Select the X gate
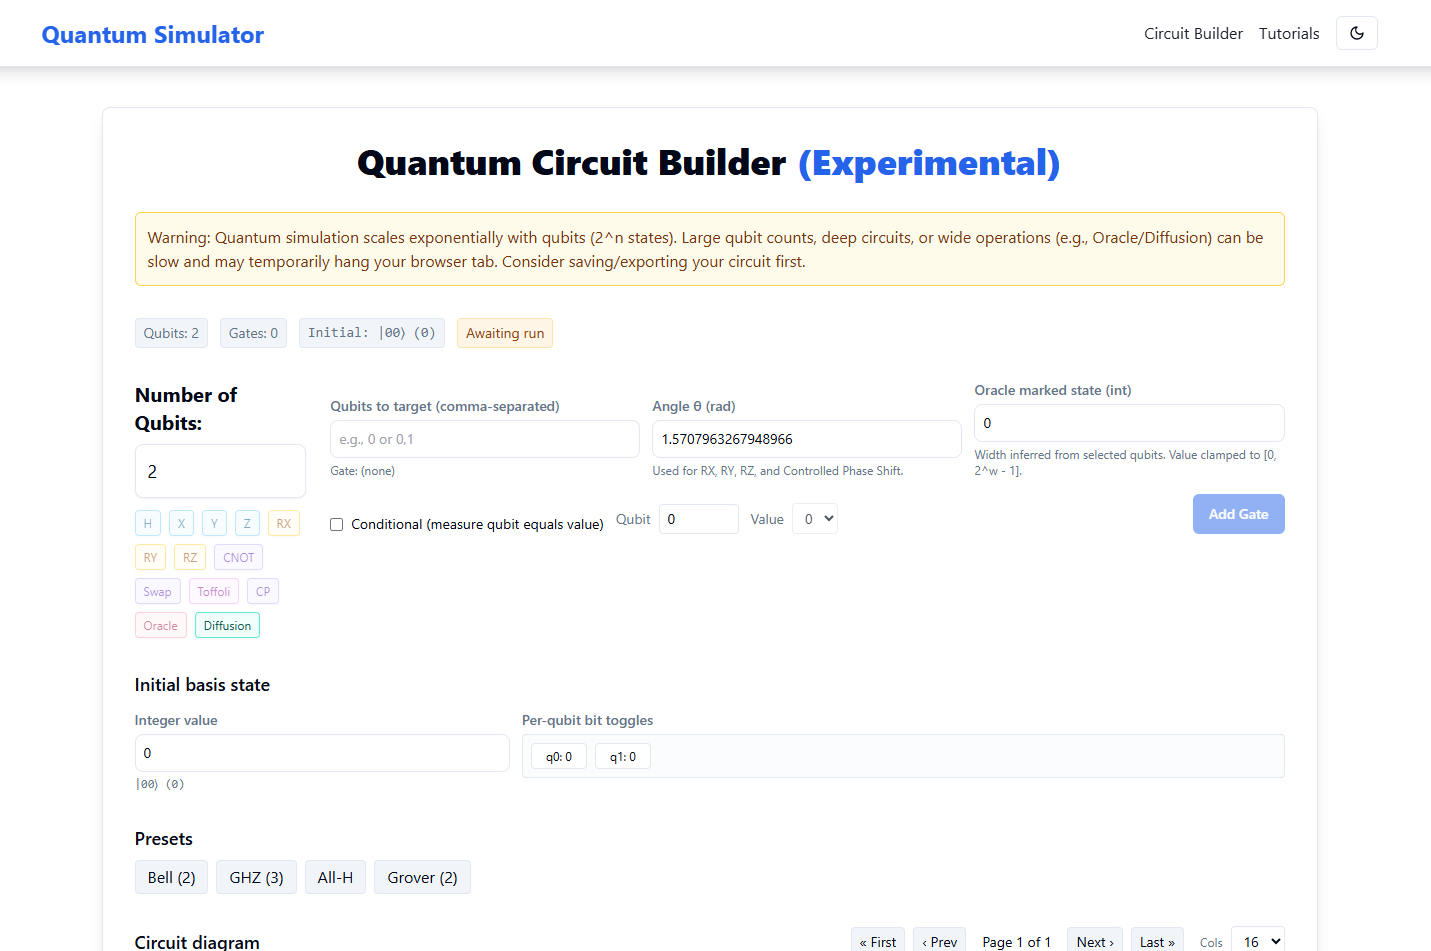1431x951 pixels. [x=181, y=522]
